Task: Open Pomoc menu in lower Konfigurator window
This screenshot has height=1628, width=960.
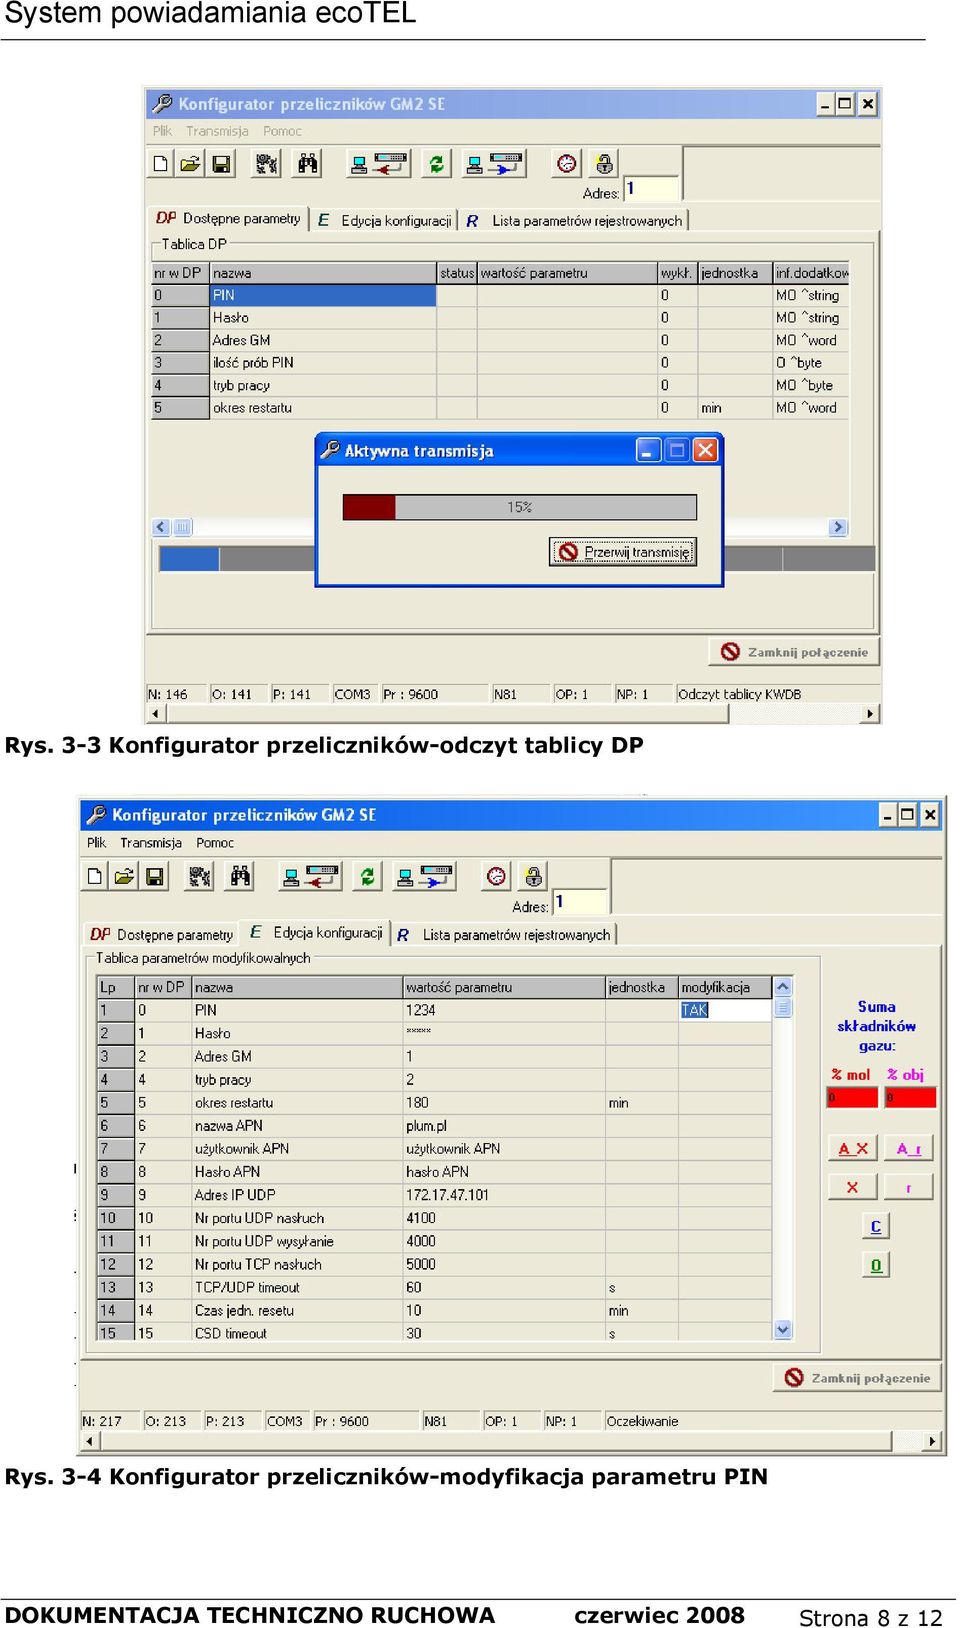Action: [215, 842]
